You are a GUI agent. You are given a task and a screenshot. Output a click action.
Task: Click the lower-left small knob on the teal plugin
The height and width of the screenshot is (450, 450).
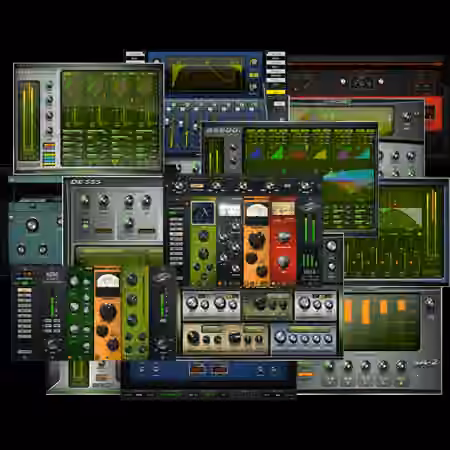[x=21, y=249]
